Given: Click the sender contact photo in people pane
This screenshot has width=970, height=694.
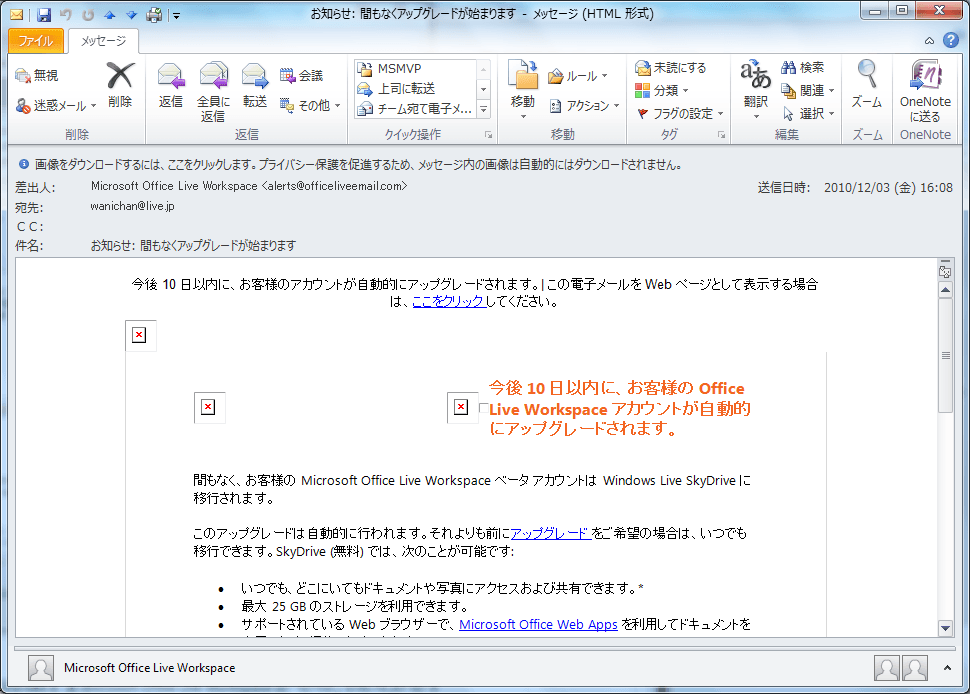Looking at the screenshot, I should pos(41,669).
